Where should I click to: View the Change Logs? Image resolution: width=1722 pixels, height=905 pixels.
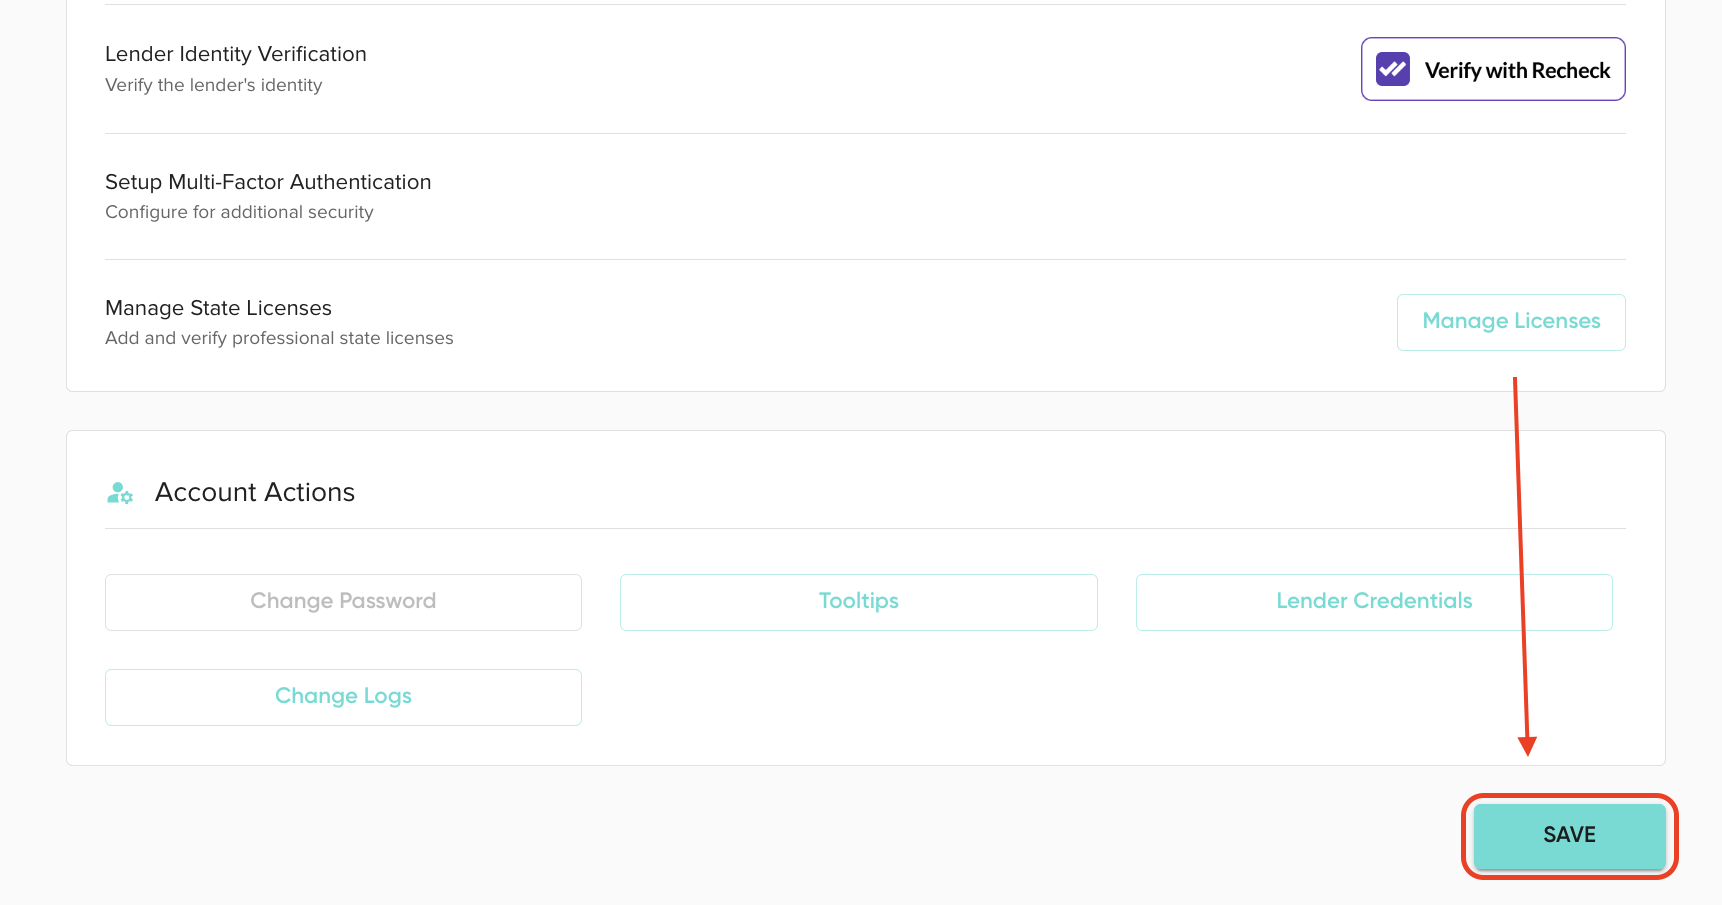click(343, 697)
